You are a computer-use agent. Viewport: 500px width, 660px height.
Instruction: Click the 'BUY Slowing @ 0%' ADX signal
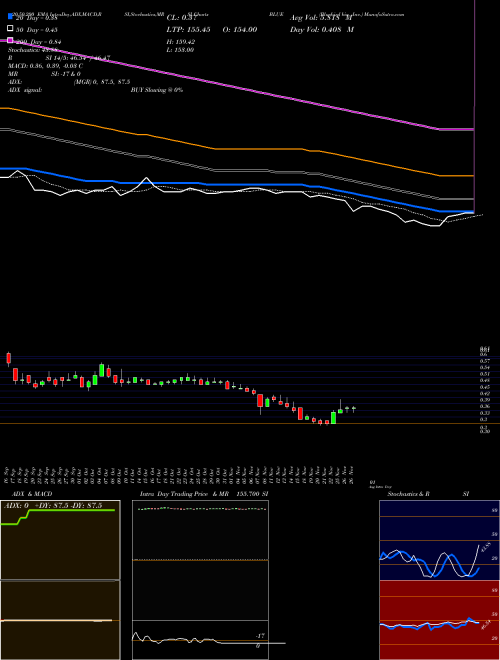point(157,90)
